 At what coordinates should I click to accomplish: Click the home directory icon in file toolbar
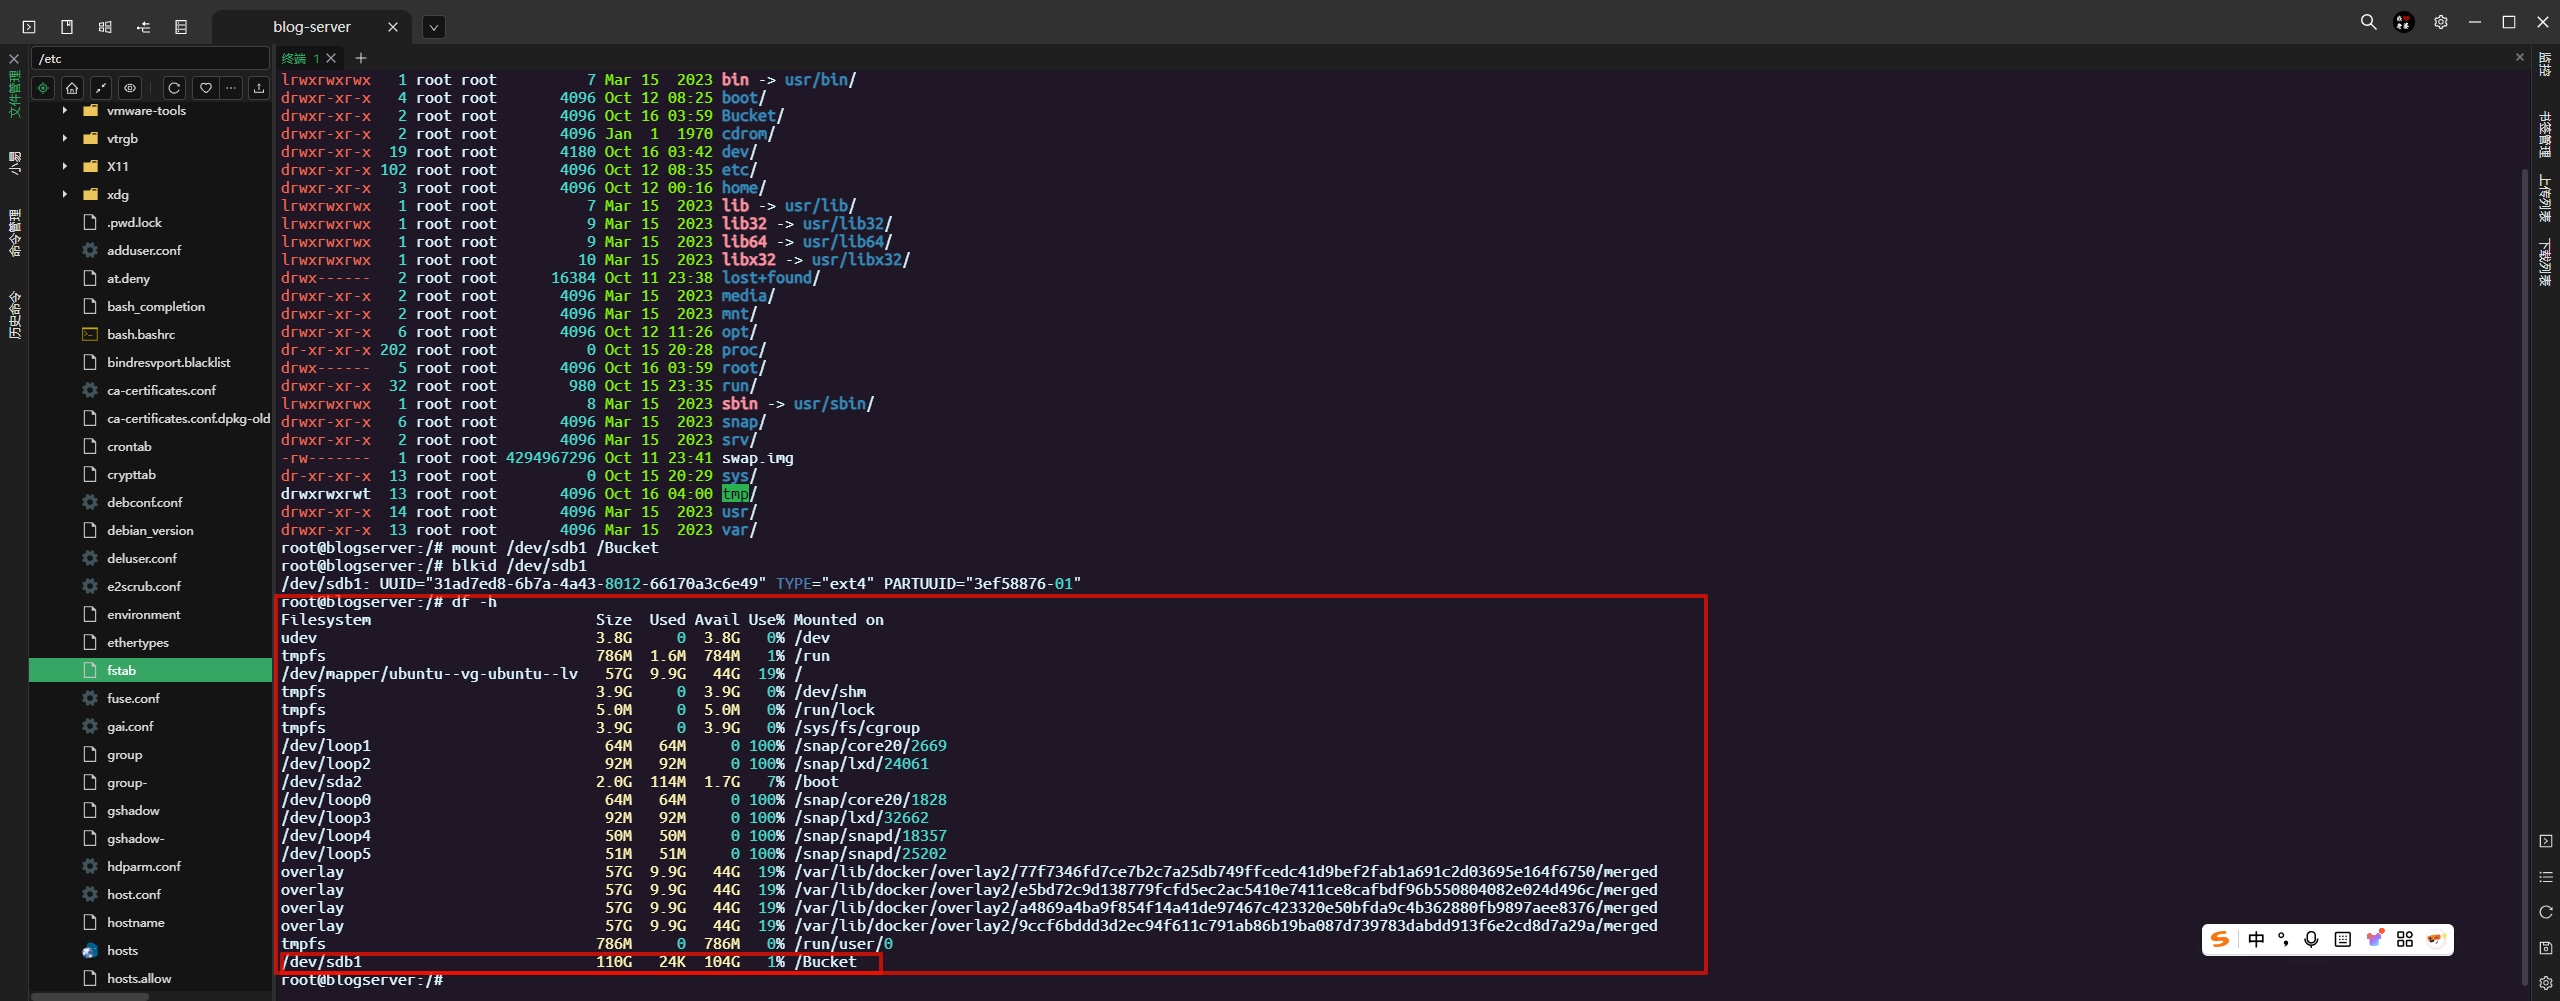pyautogui.click(x=72, y=88)
